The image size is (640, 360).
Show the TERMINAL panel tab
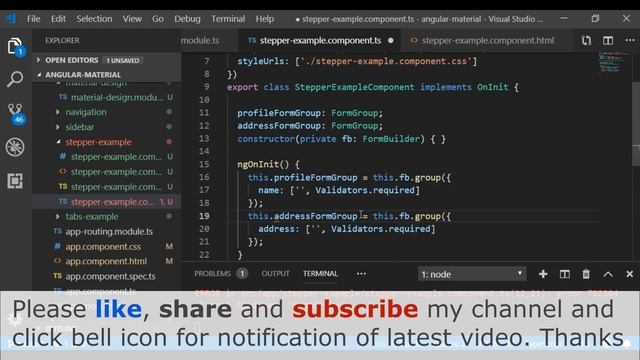click(x=320, y=273)
